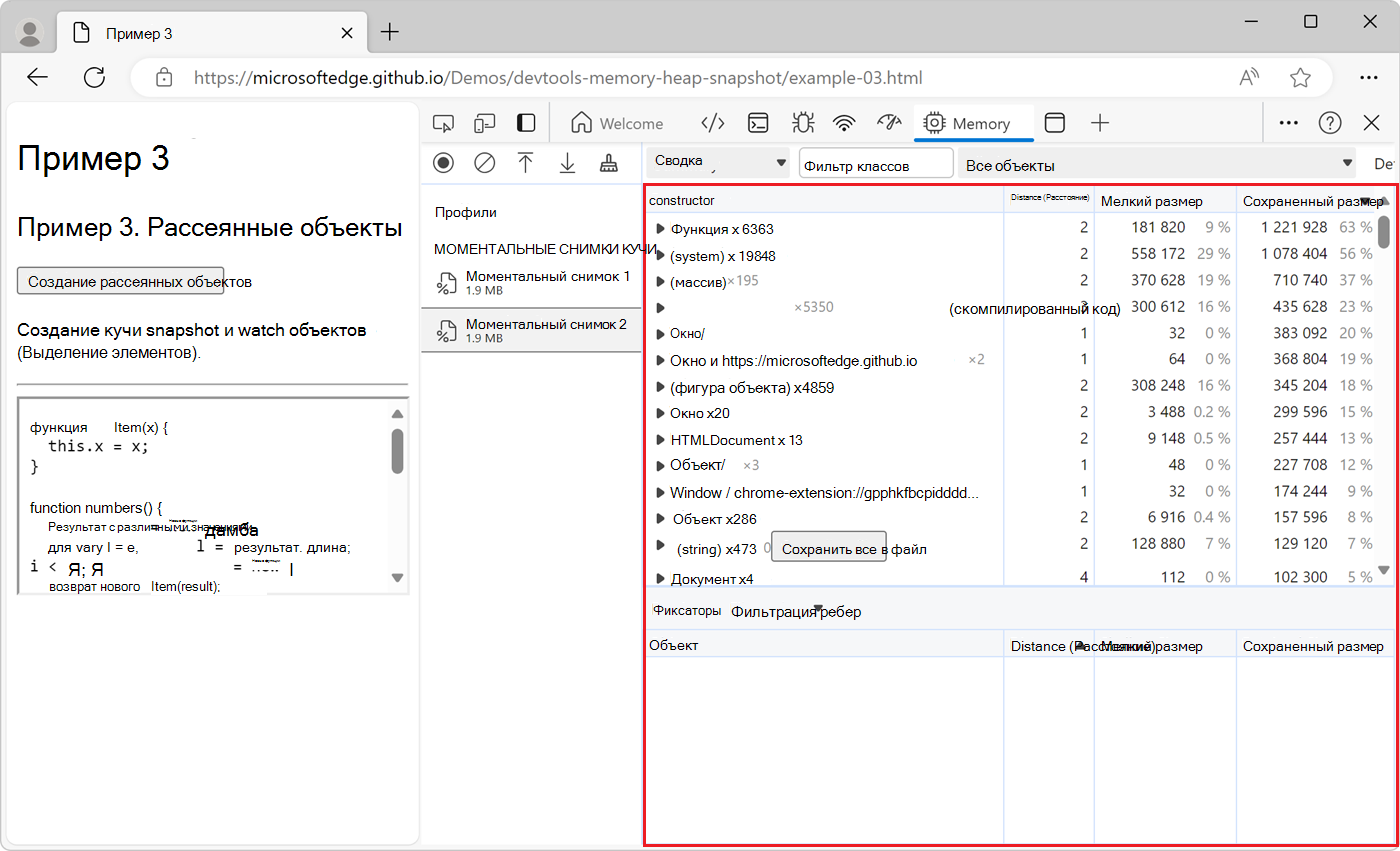Expand the (system) x 19848 row

click(x=660, y=255)
